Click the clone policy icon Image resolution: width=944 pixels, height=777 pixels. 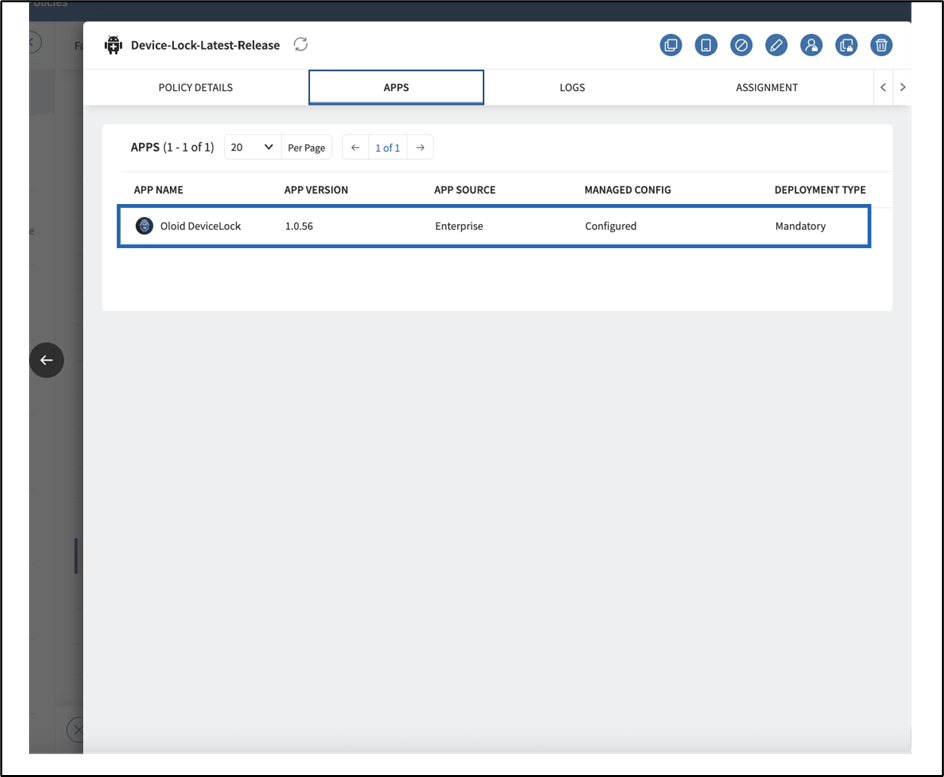(671, 45)
